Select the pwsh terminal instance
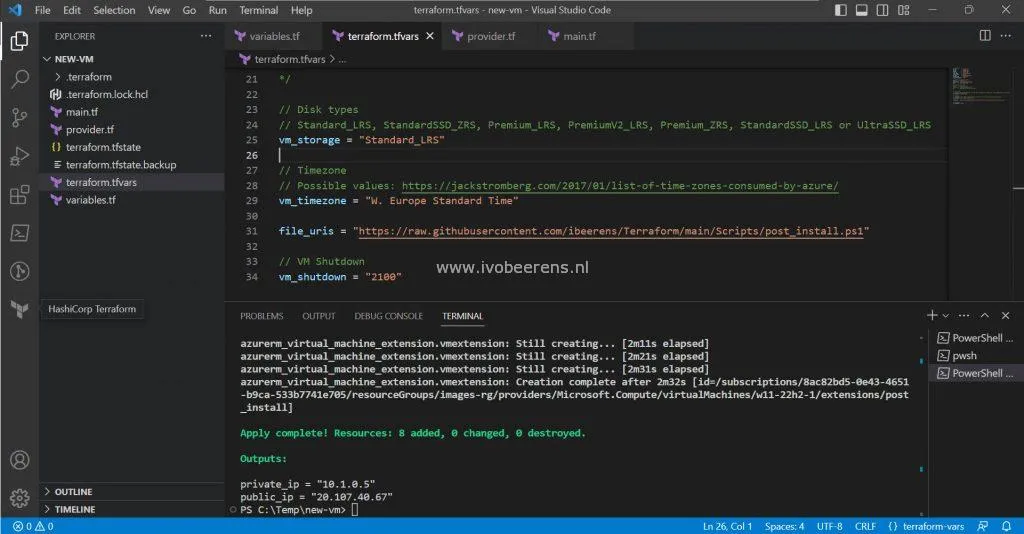1024x534 pixels. click(976, 356)
